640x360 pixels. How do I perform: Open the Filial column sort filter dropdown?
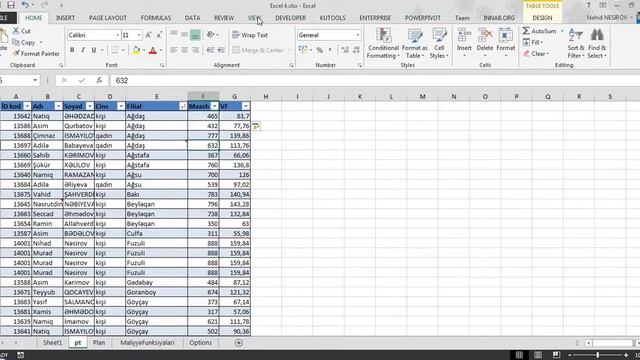click(x=183, y=106)
